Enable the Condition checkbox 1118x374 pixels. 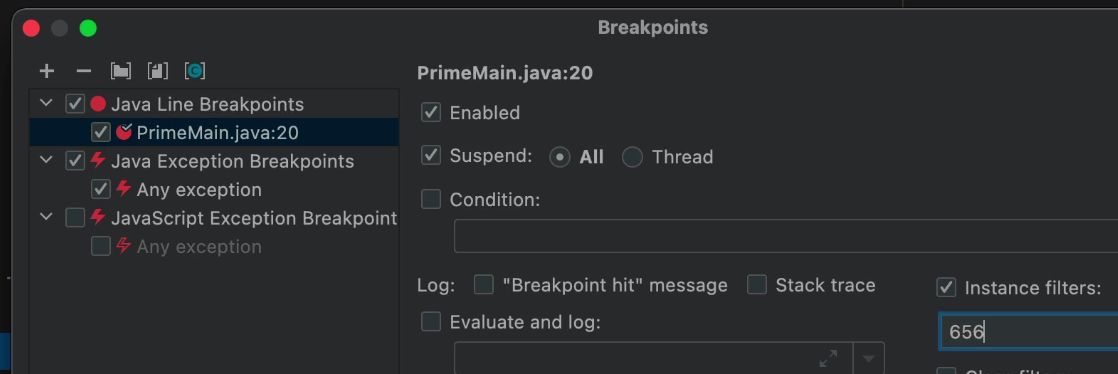coord(431,199)
